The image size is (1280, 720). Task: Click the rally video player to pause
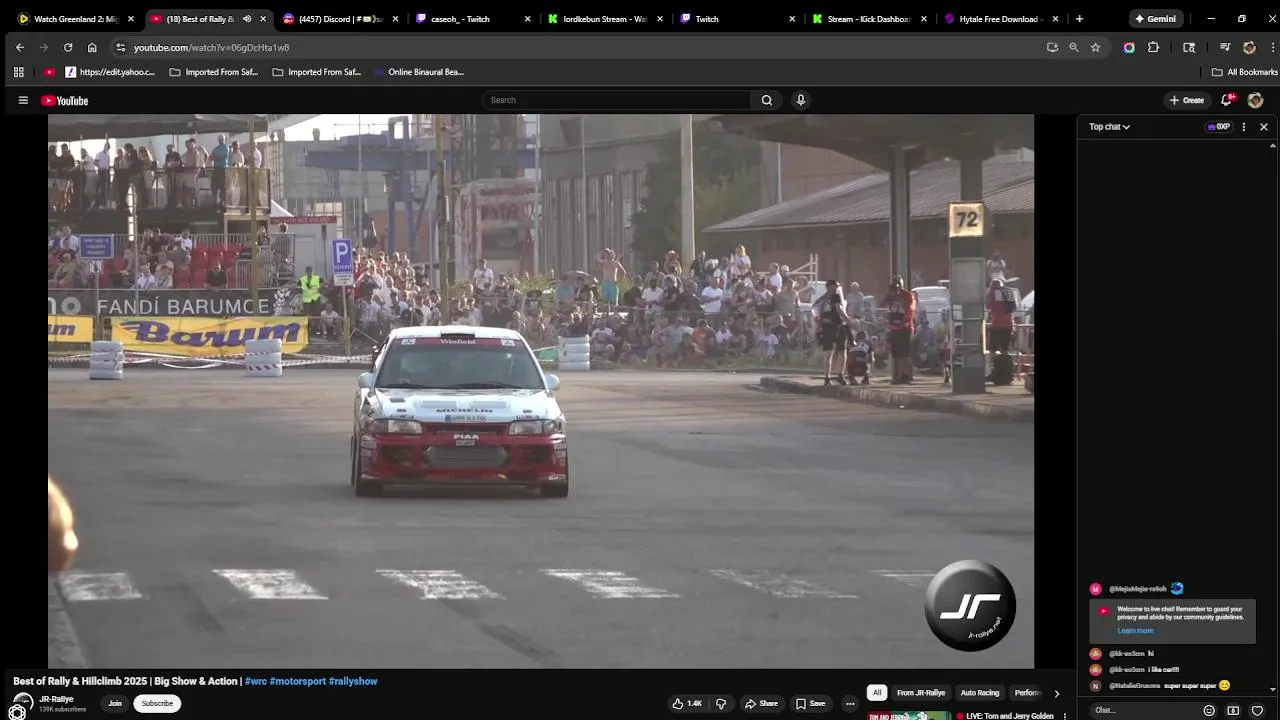coord(541,391)
